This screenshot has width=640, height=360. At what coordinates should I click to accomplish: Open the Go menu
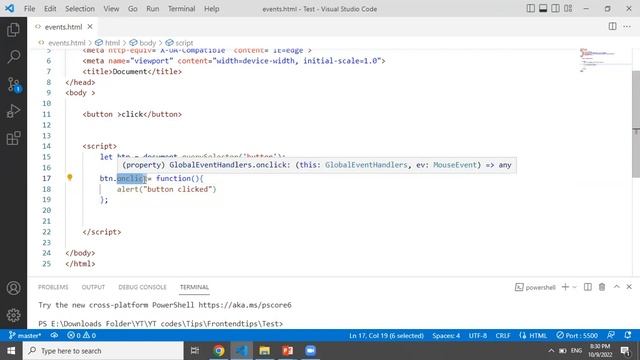(133, 9)
